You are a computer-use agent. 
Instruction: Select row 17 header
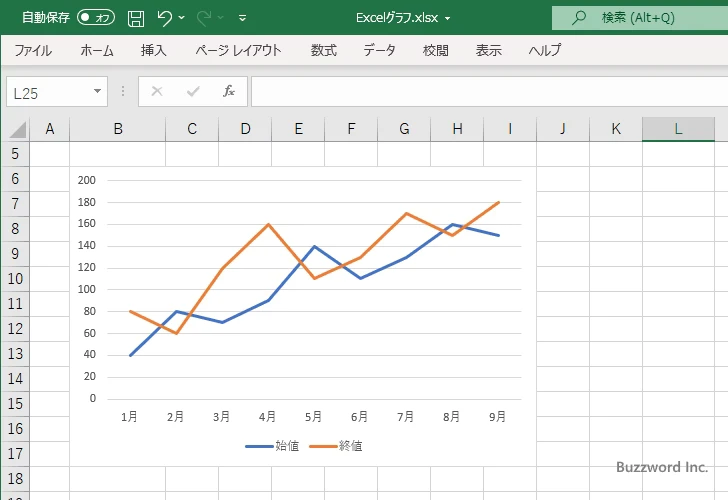15,454
